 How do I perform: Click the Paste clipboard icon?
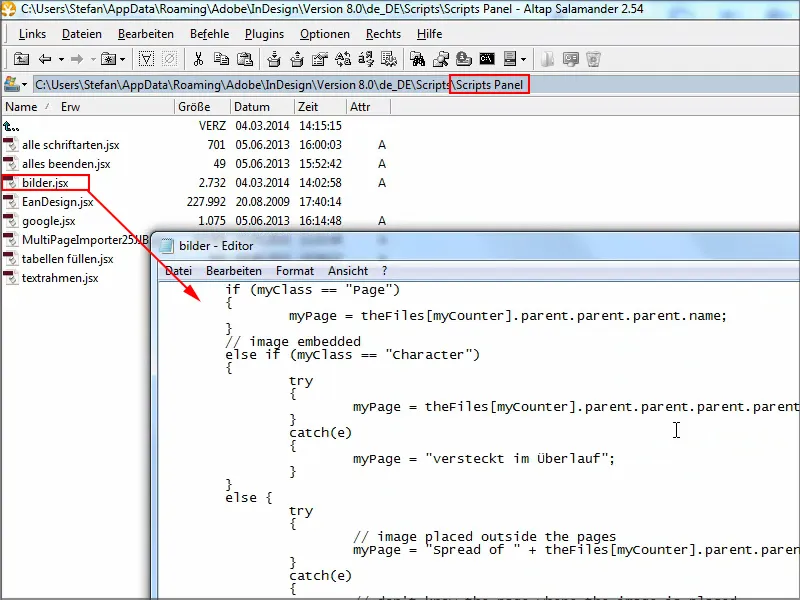click(245, 59)
